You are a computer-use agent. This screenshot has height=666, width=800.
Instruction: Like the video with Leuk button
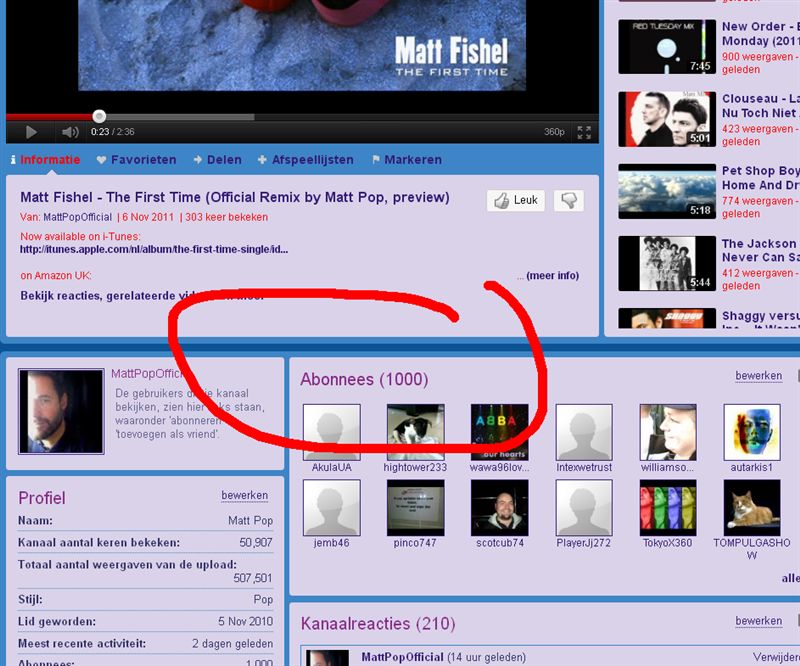[515, 200]
